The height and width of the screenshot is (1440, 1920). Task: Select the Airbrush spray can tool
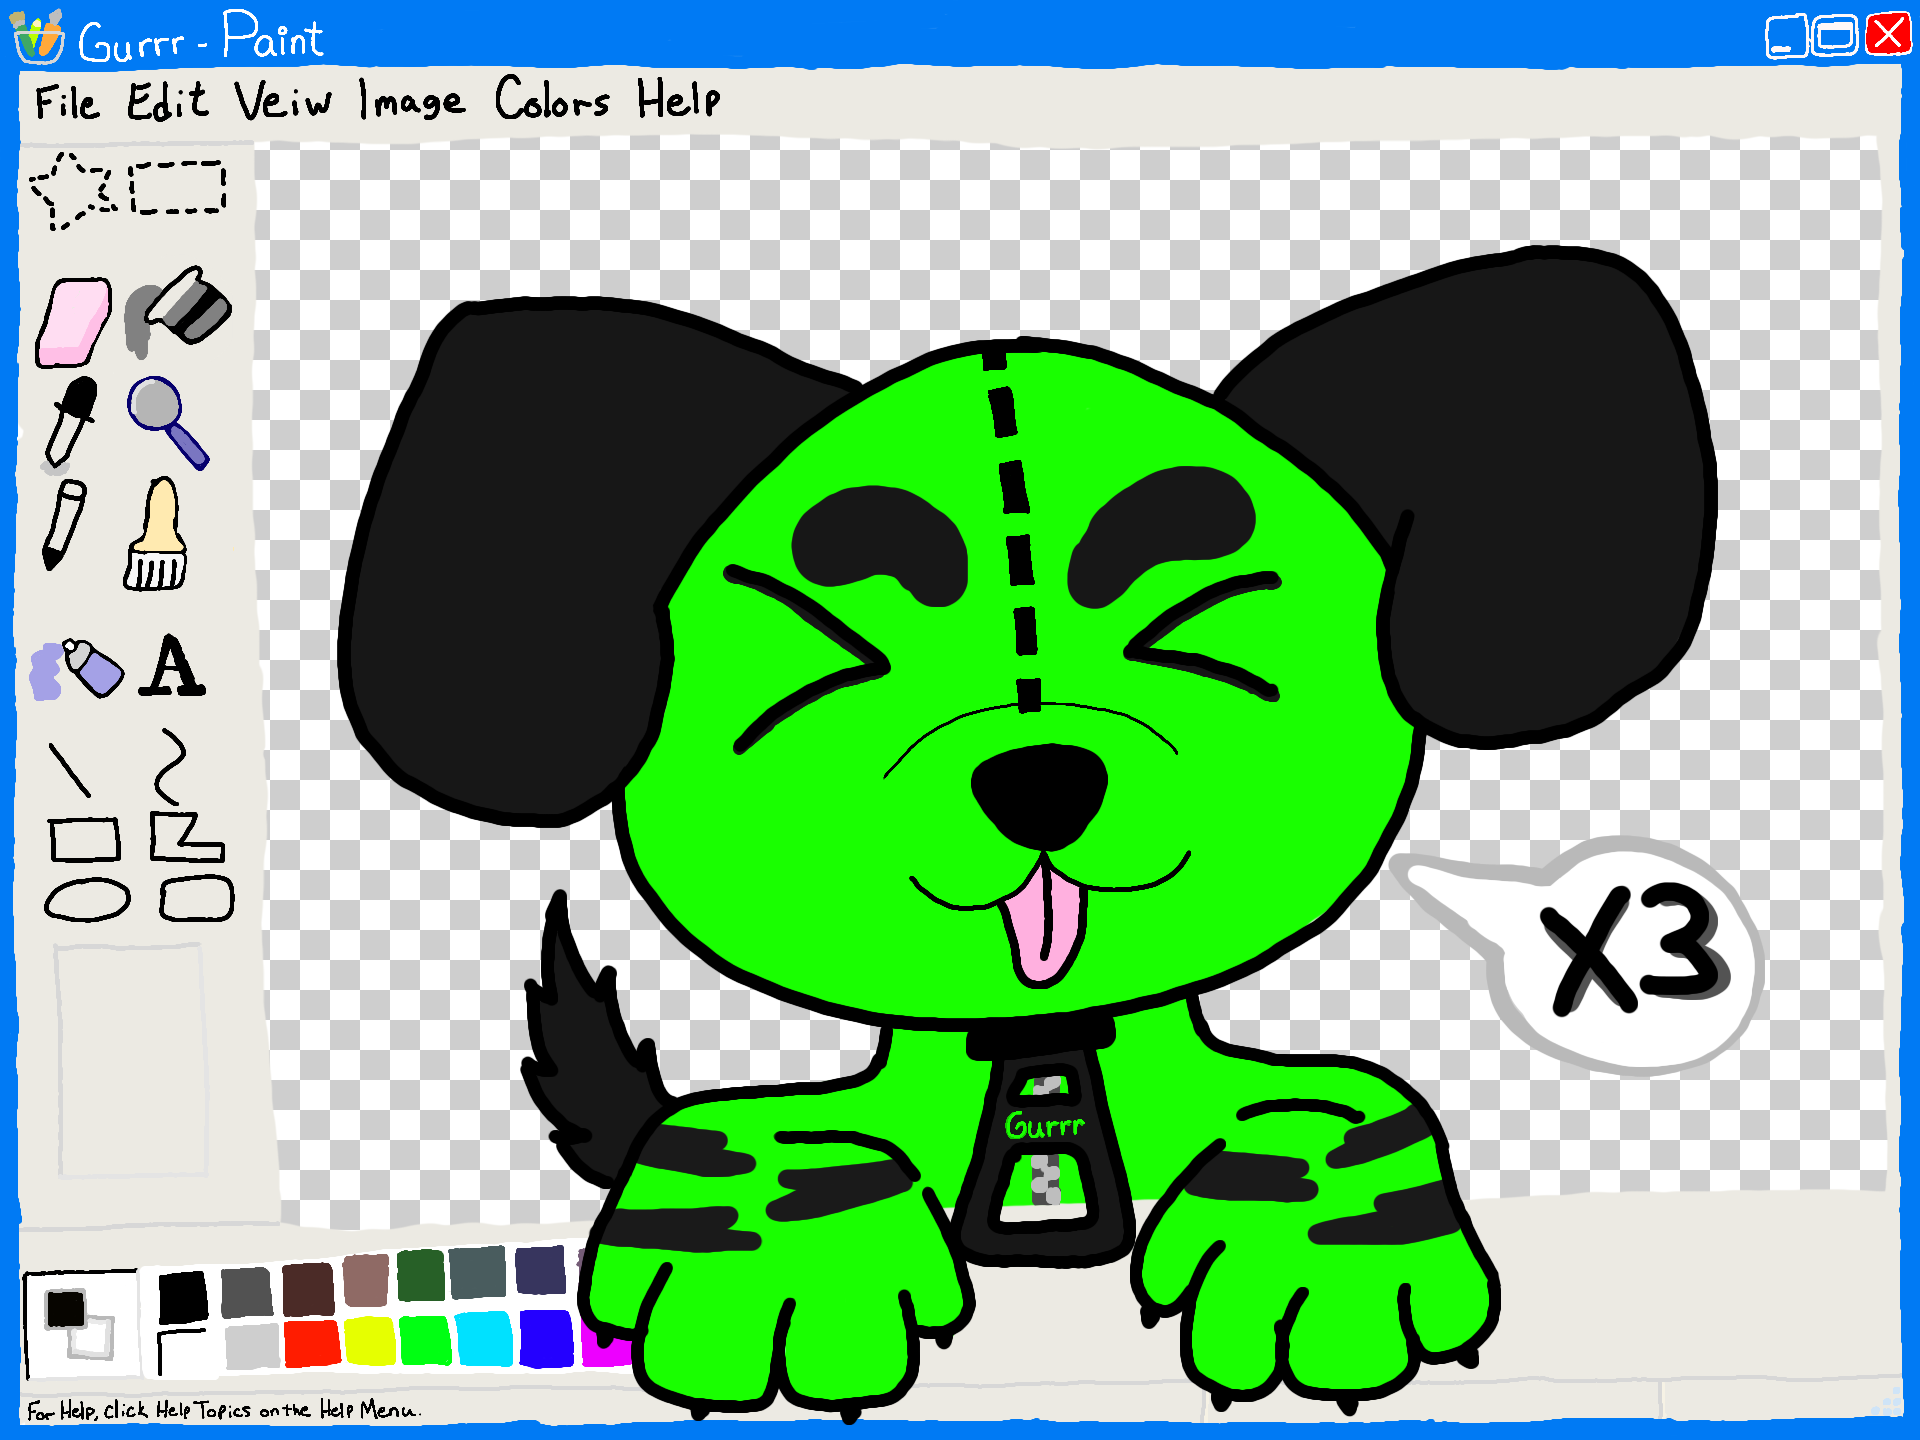click(x=77, y=668)
